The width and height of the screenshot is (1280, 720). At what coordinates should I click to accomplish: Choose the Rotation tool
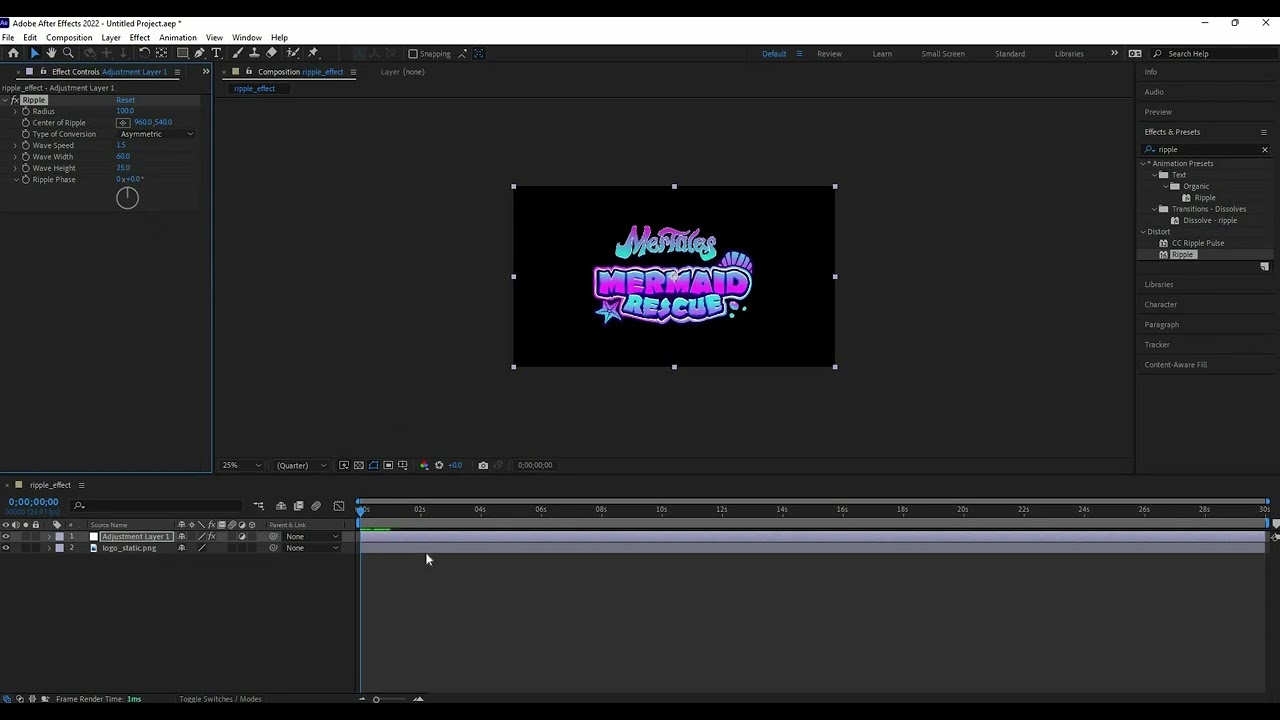[x=144, y=53]
